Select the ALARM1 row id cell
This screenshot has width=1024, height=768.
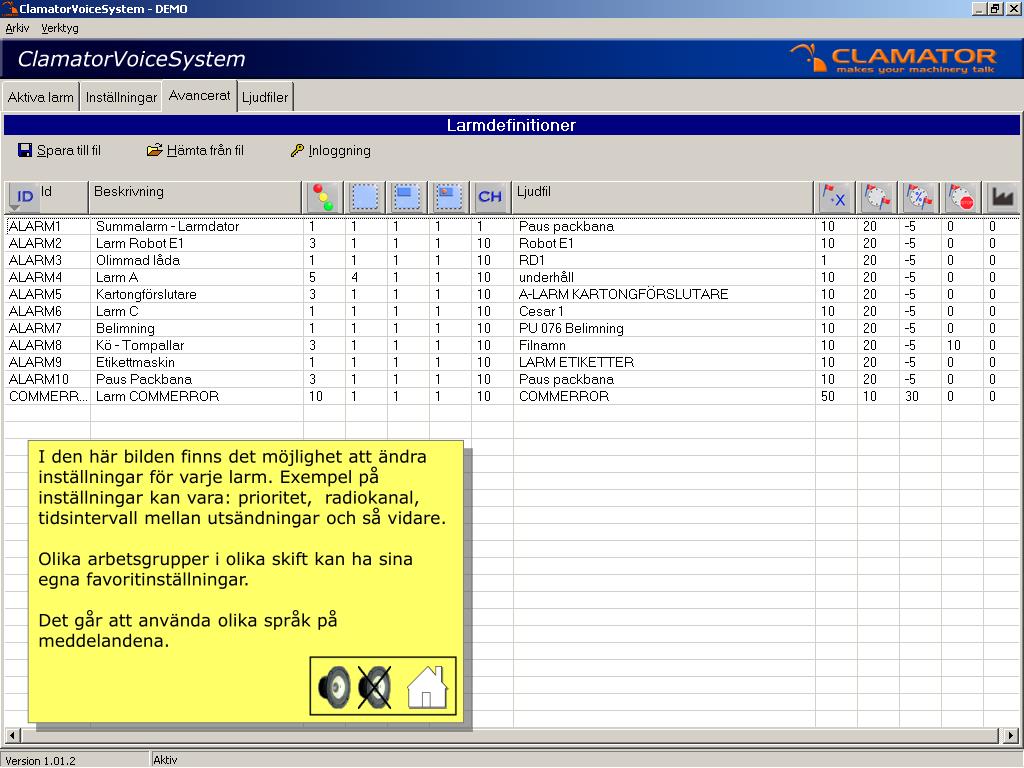[48, 226]
